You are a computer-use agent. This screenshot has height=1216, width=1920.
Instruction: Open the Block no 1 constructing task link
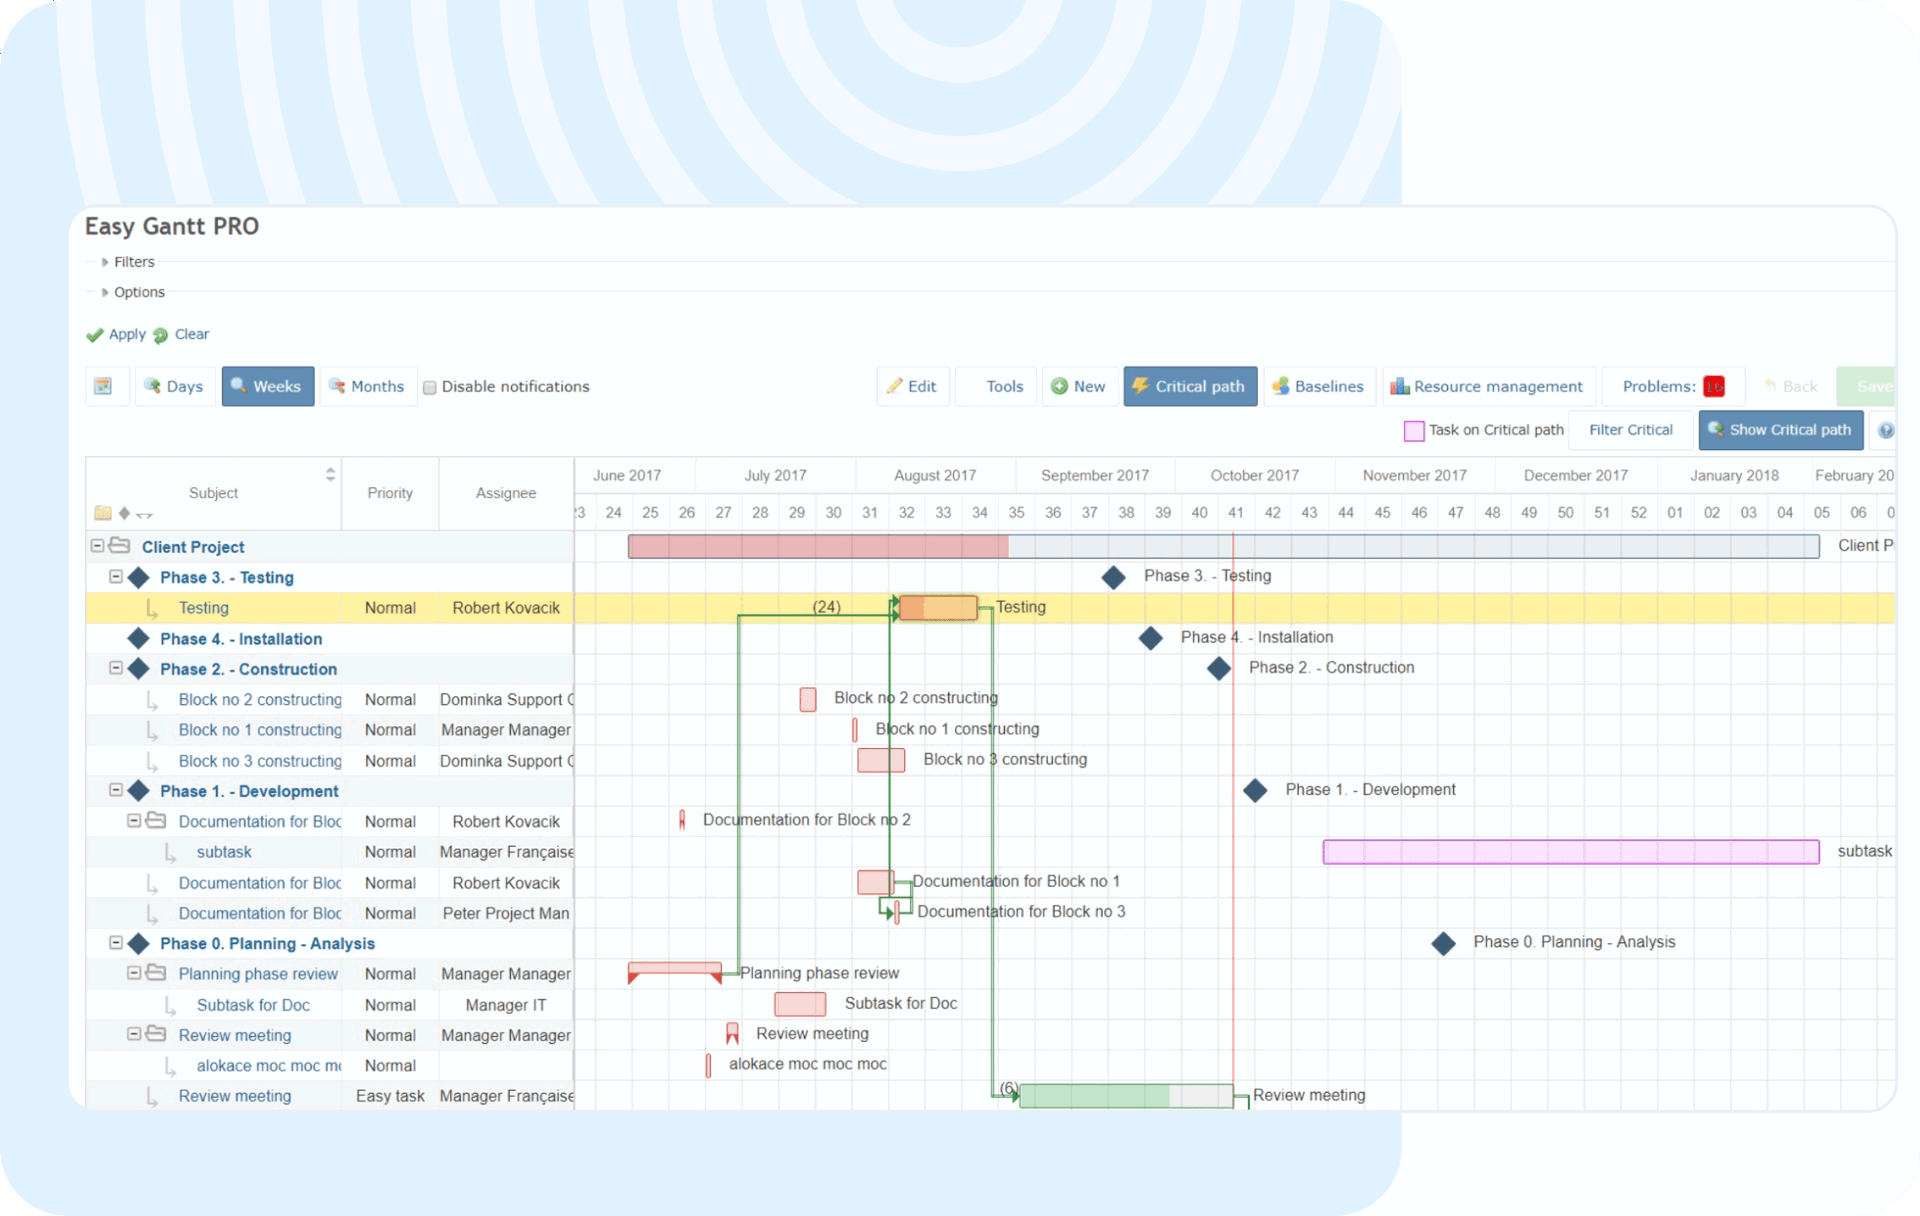tap(259, 730)
